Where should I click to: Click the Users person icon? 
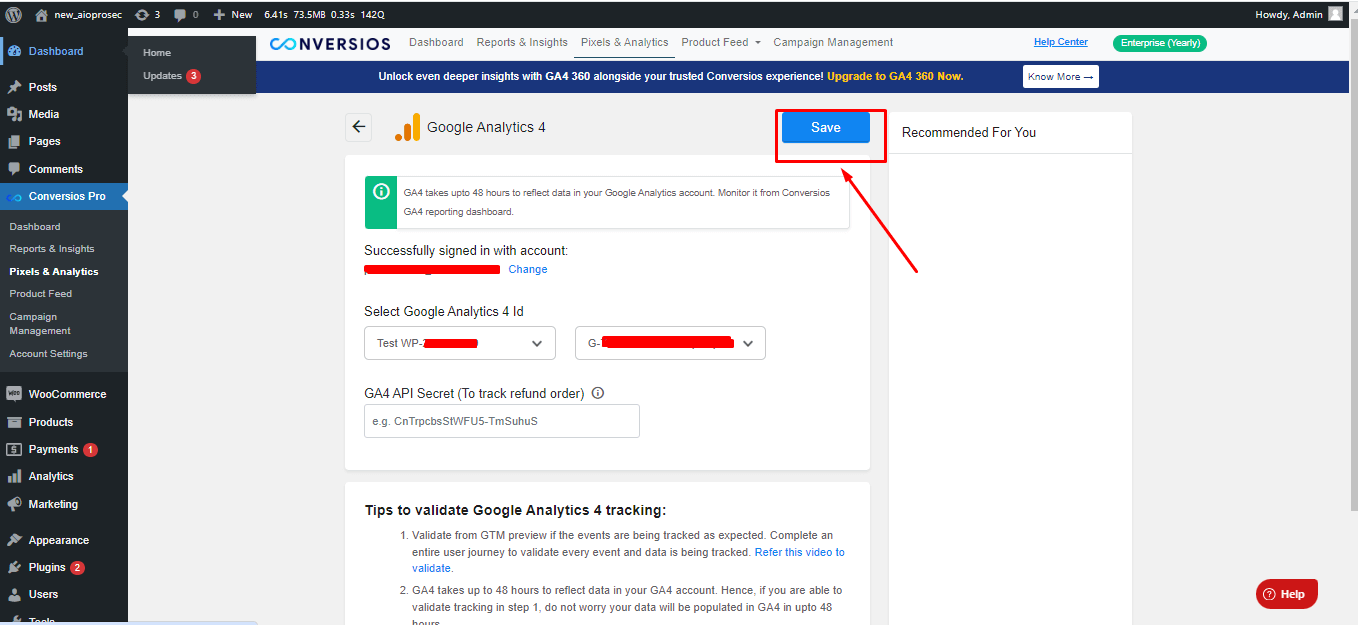point(14,594)
